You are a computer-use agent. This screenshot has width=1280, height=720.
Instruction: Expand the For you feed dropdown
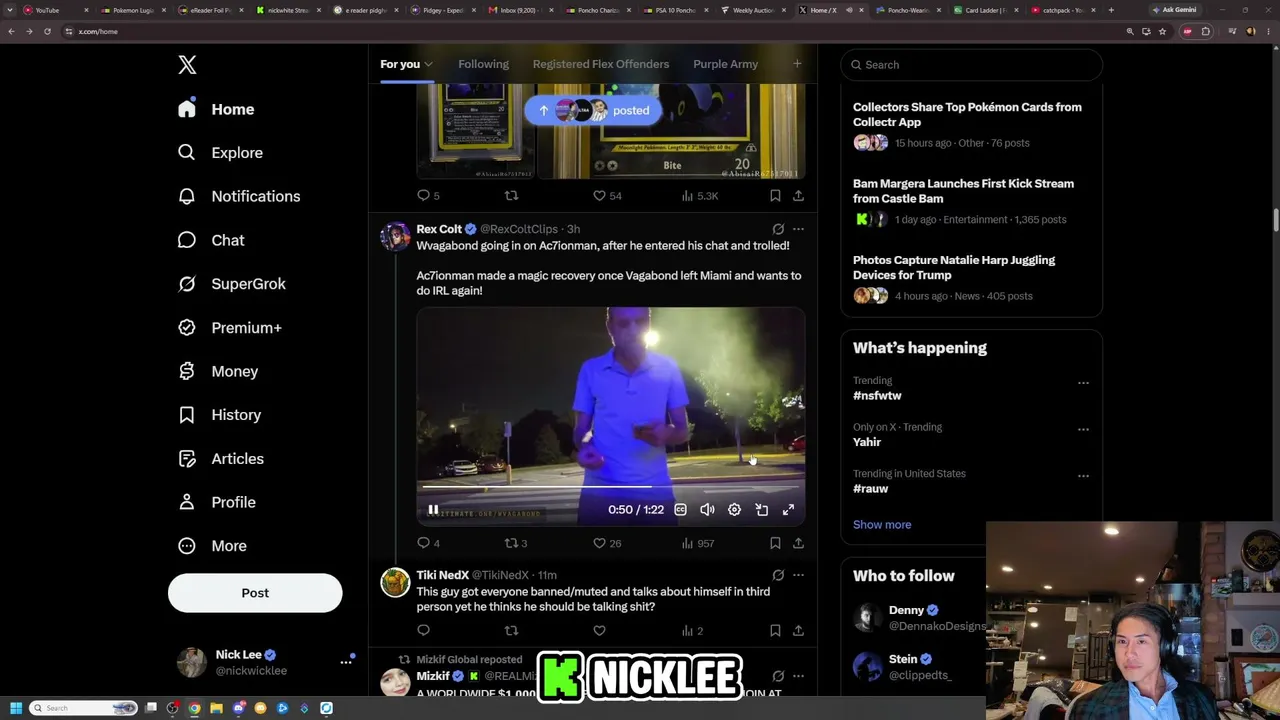tap(428, 65)
